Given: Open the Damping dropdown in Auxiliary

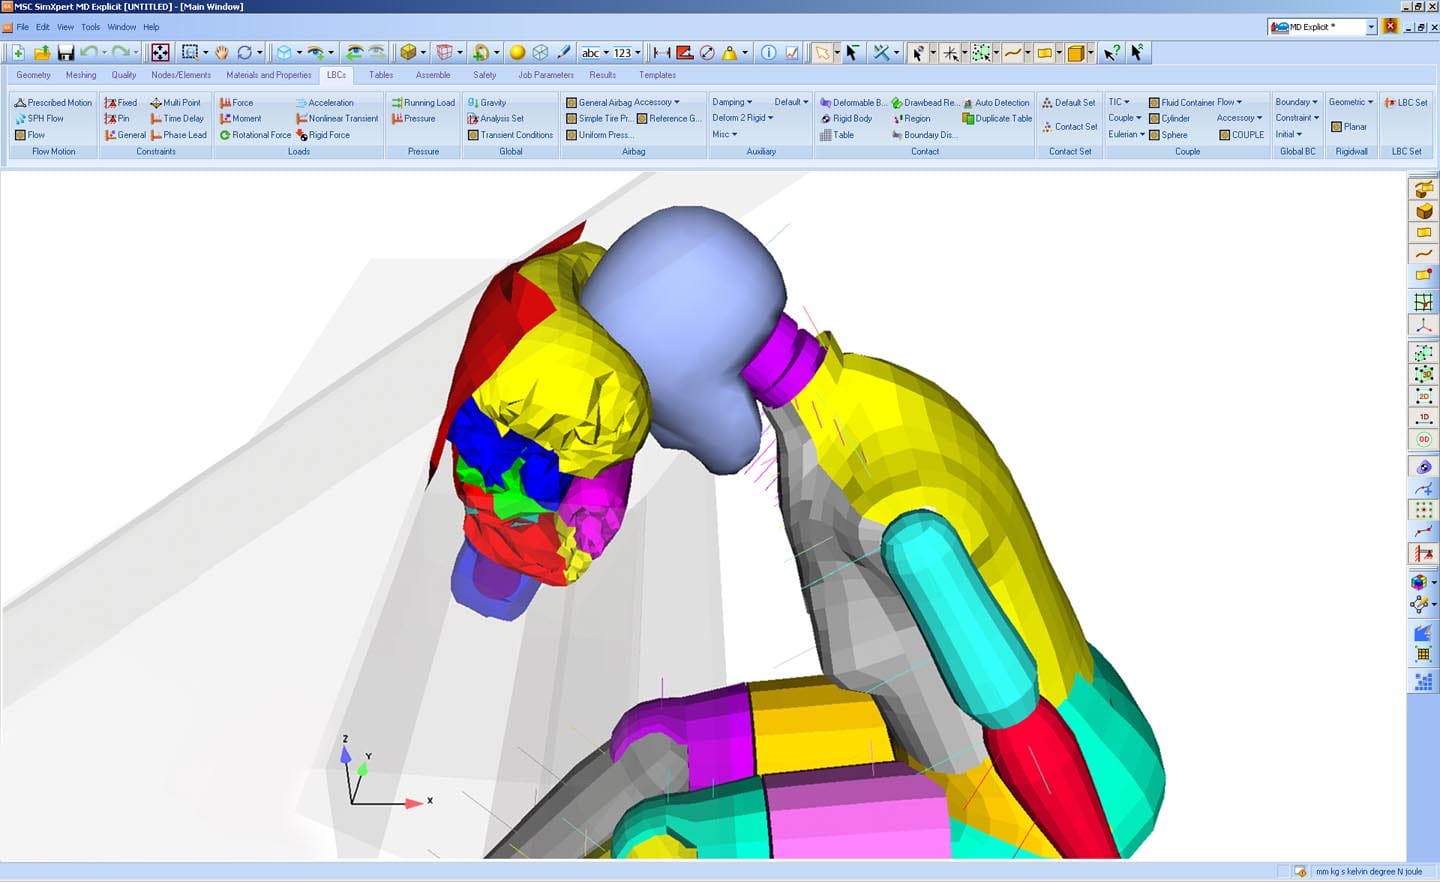Looking at the screenshot, I should 731,101.
